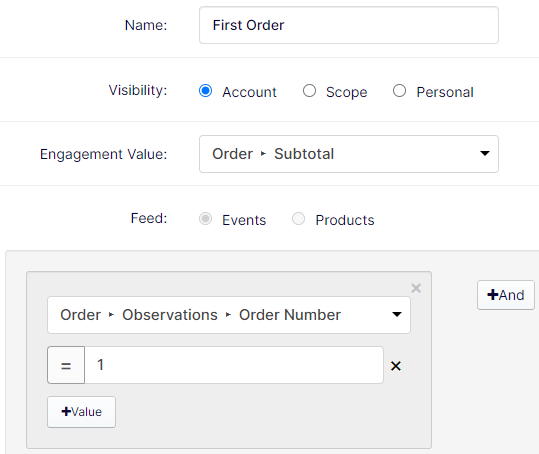Click the plus icon on +Value button
The height and width of the screenshot is (454, 539).
pyautogui.click(x=66, y=411)
